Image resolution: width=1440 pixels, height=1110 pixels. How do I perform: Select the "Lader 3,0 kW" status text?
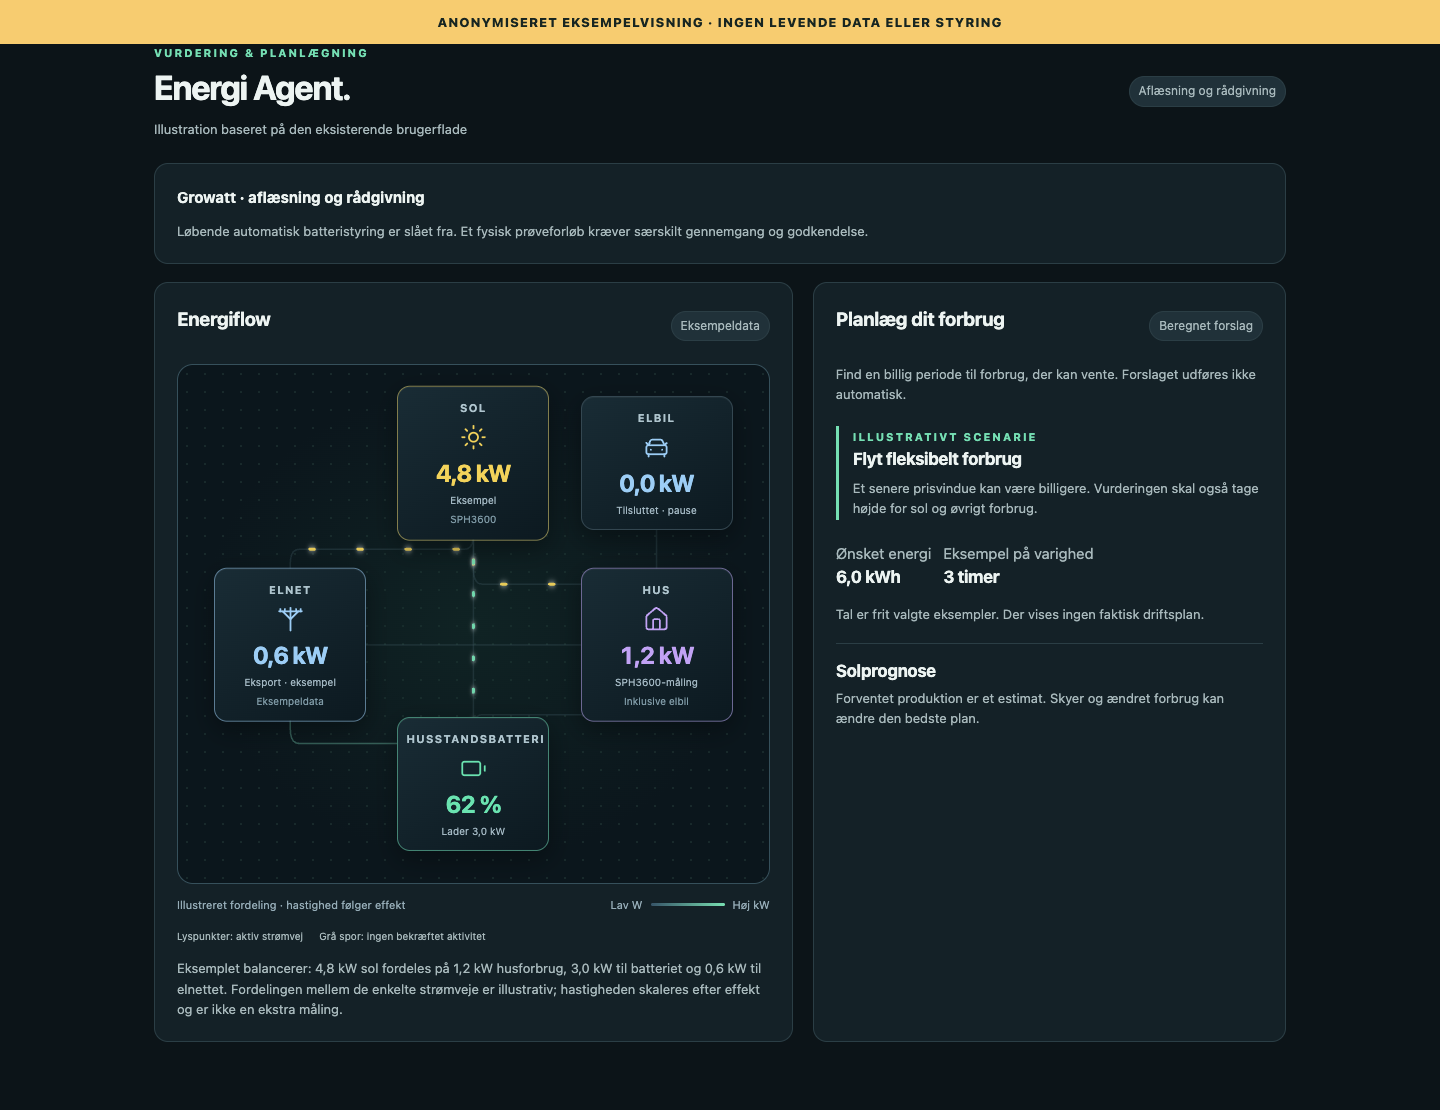473,832
